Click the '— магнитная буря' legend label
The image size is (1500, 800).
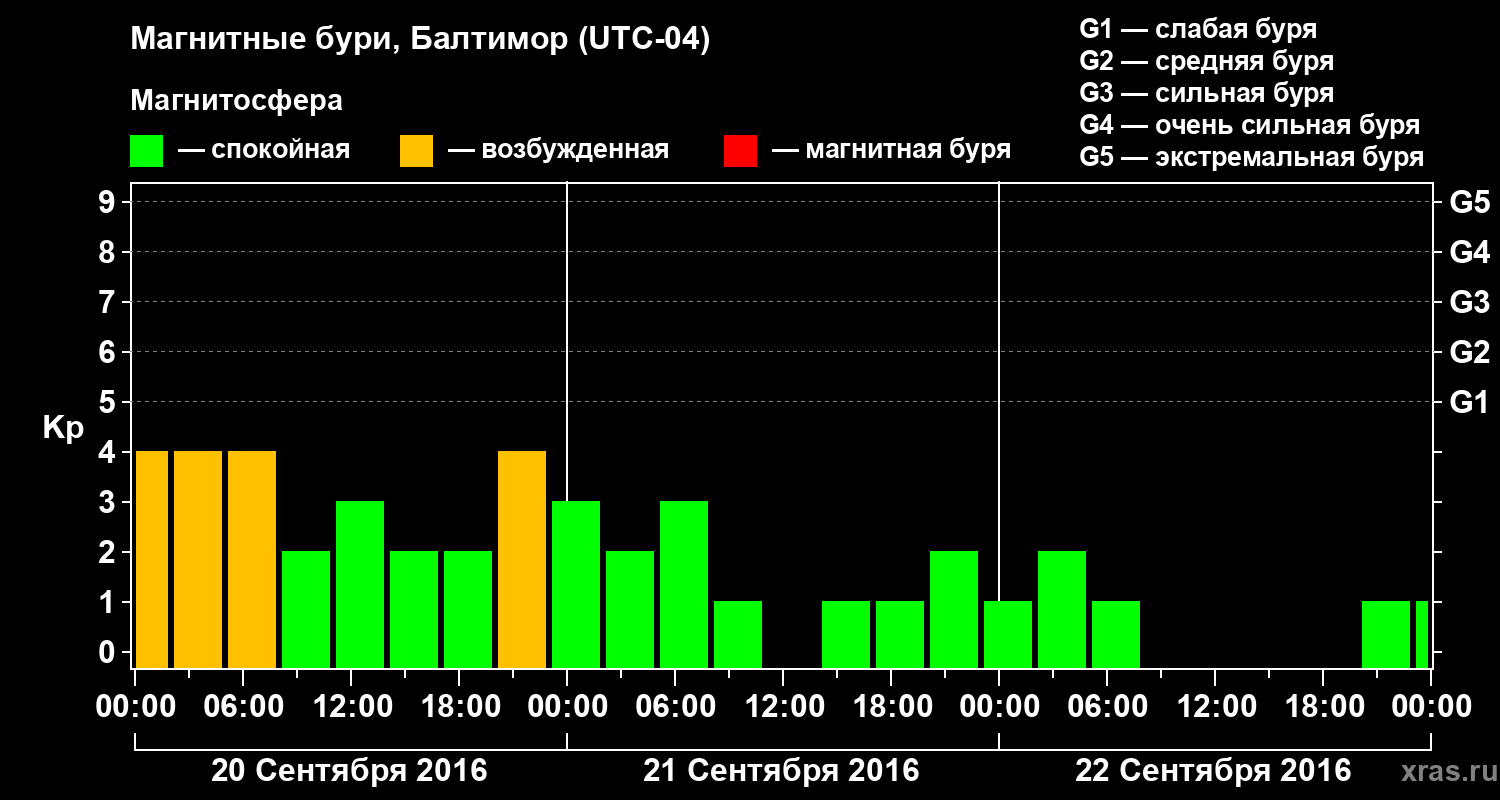coord(891,151)
